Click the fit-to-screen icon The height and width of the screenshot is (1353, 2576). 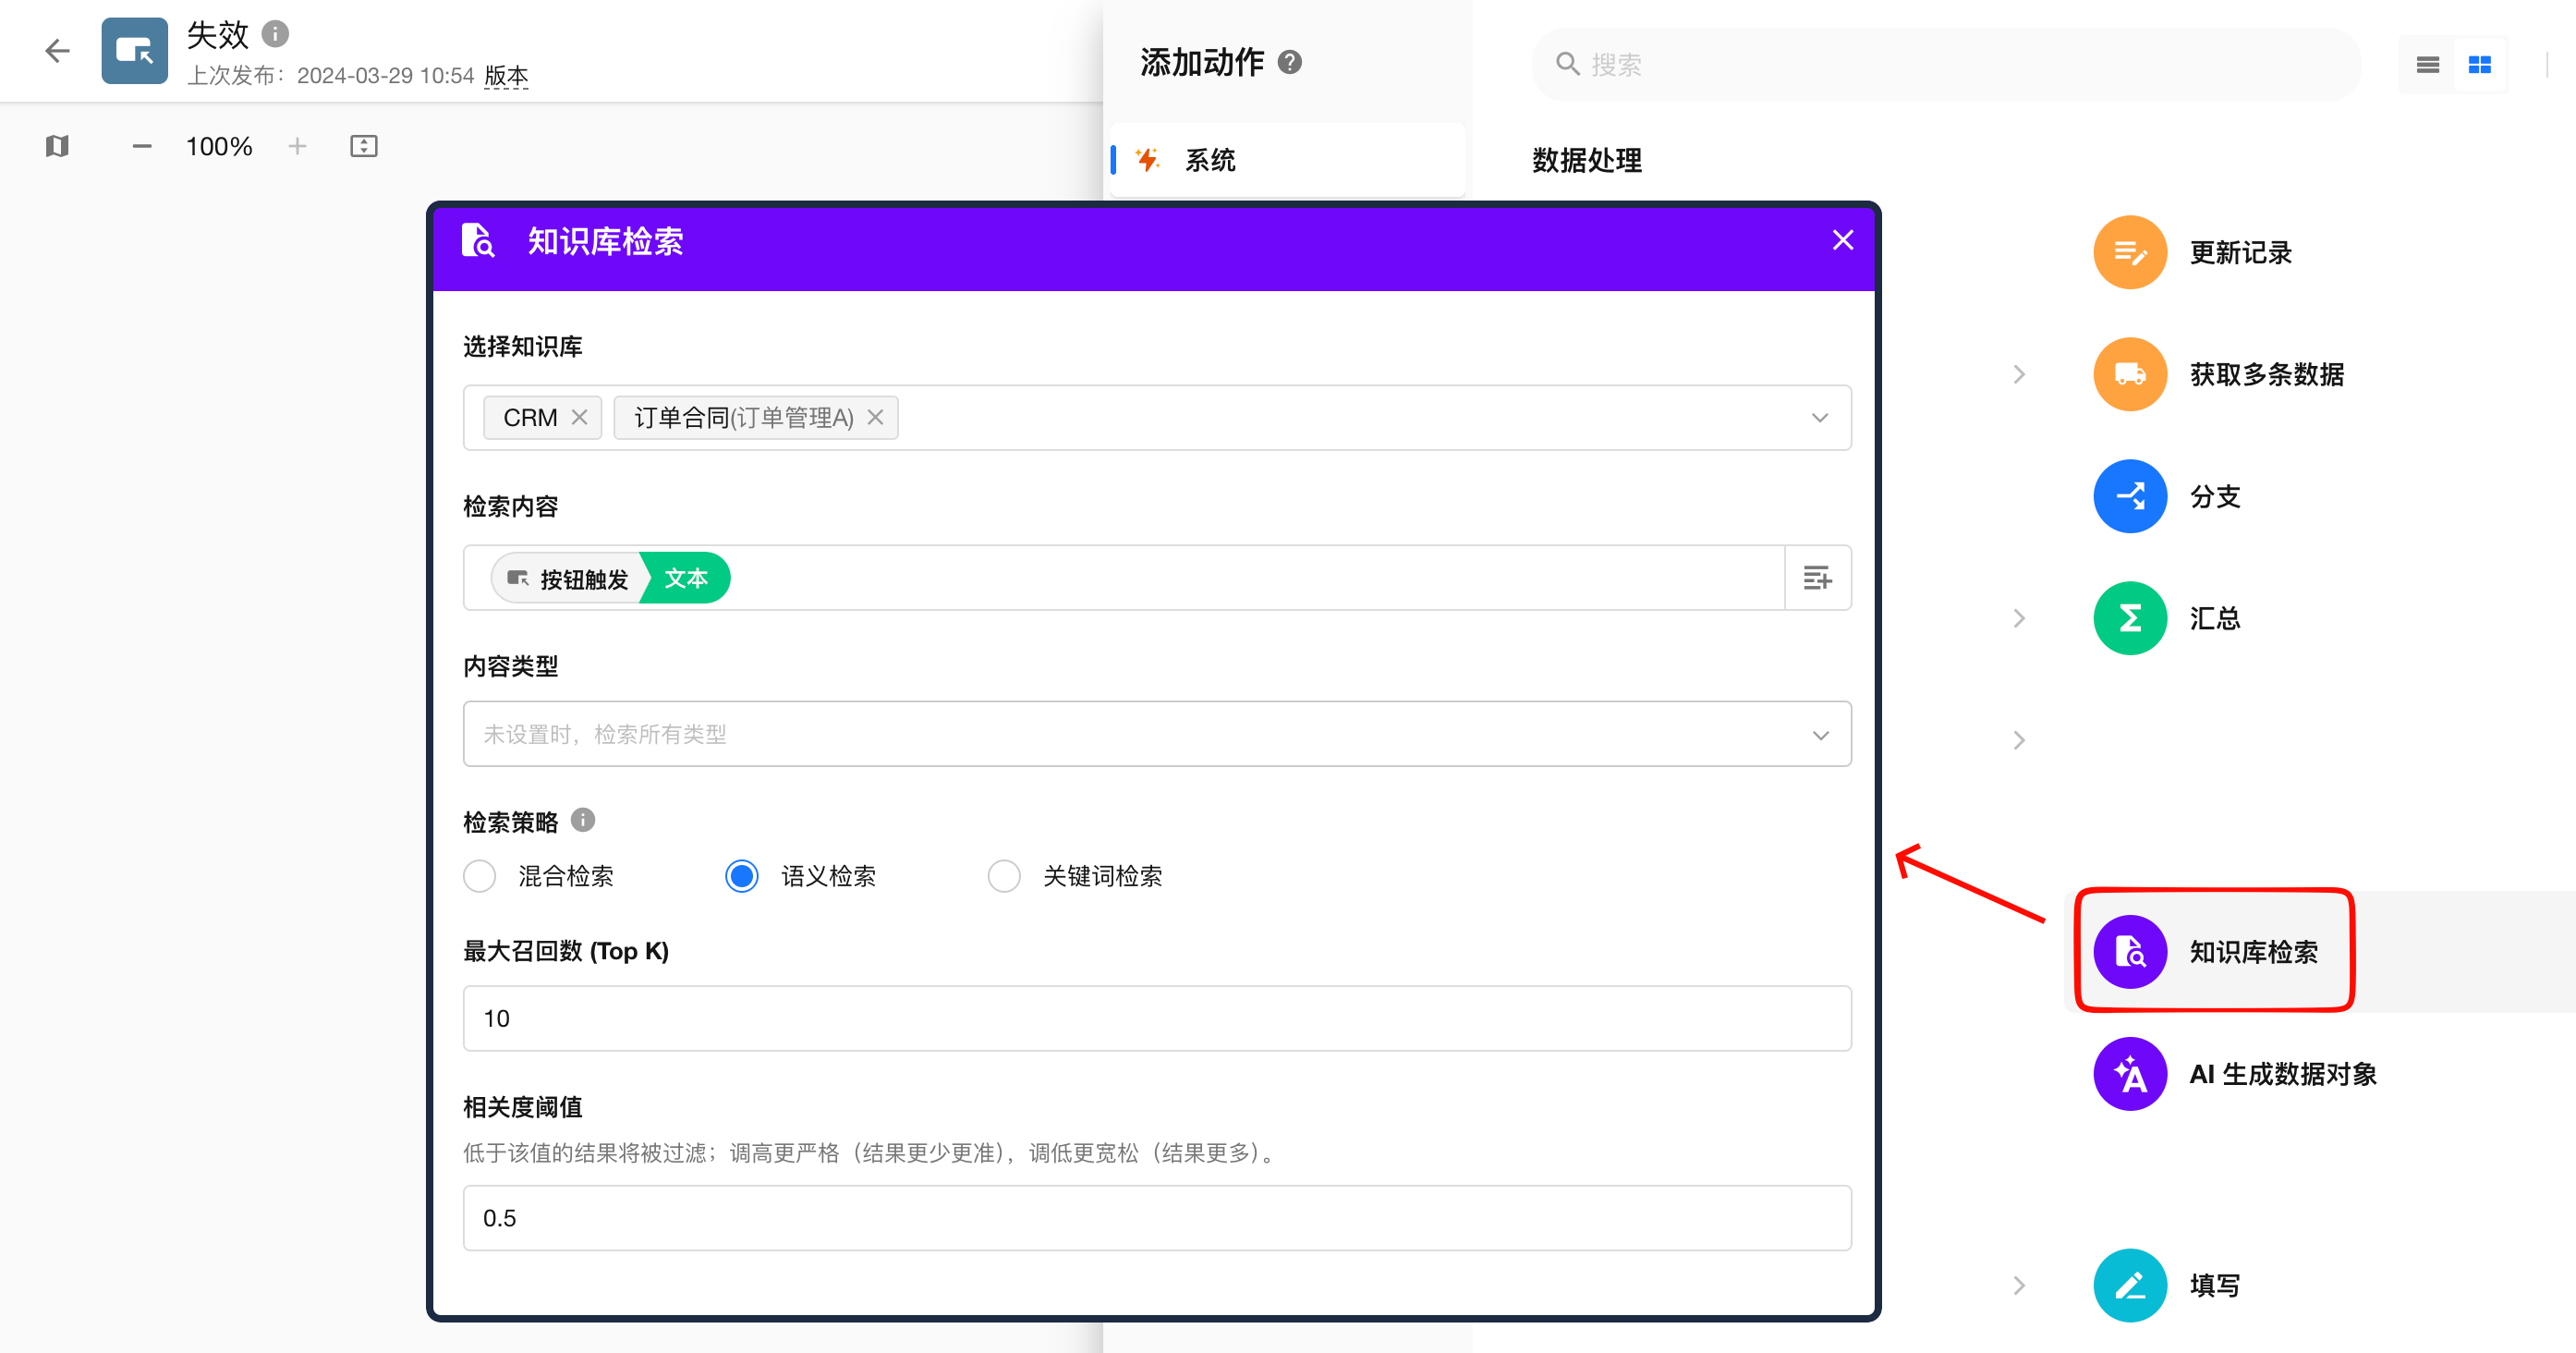click(364, 146)
